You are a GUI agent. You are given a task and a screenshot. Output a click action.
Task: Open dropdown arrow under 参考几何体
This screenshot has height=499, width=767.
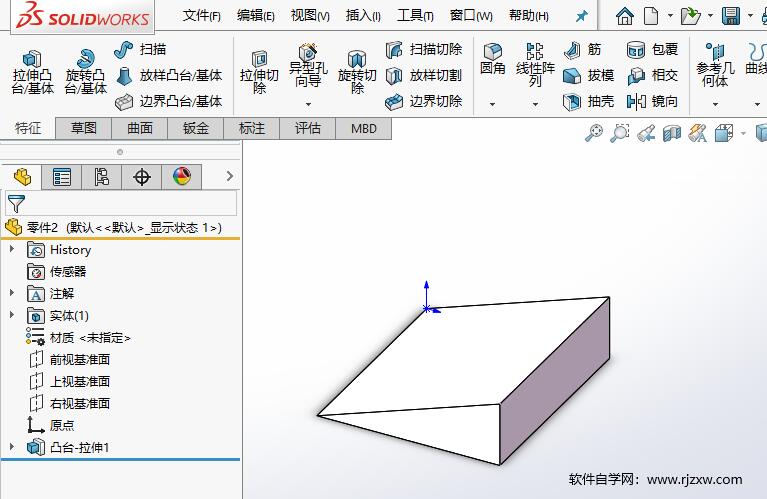coord(715,104)
